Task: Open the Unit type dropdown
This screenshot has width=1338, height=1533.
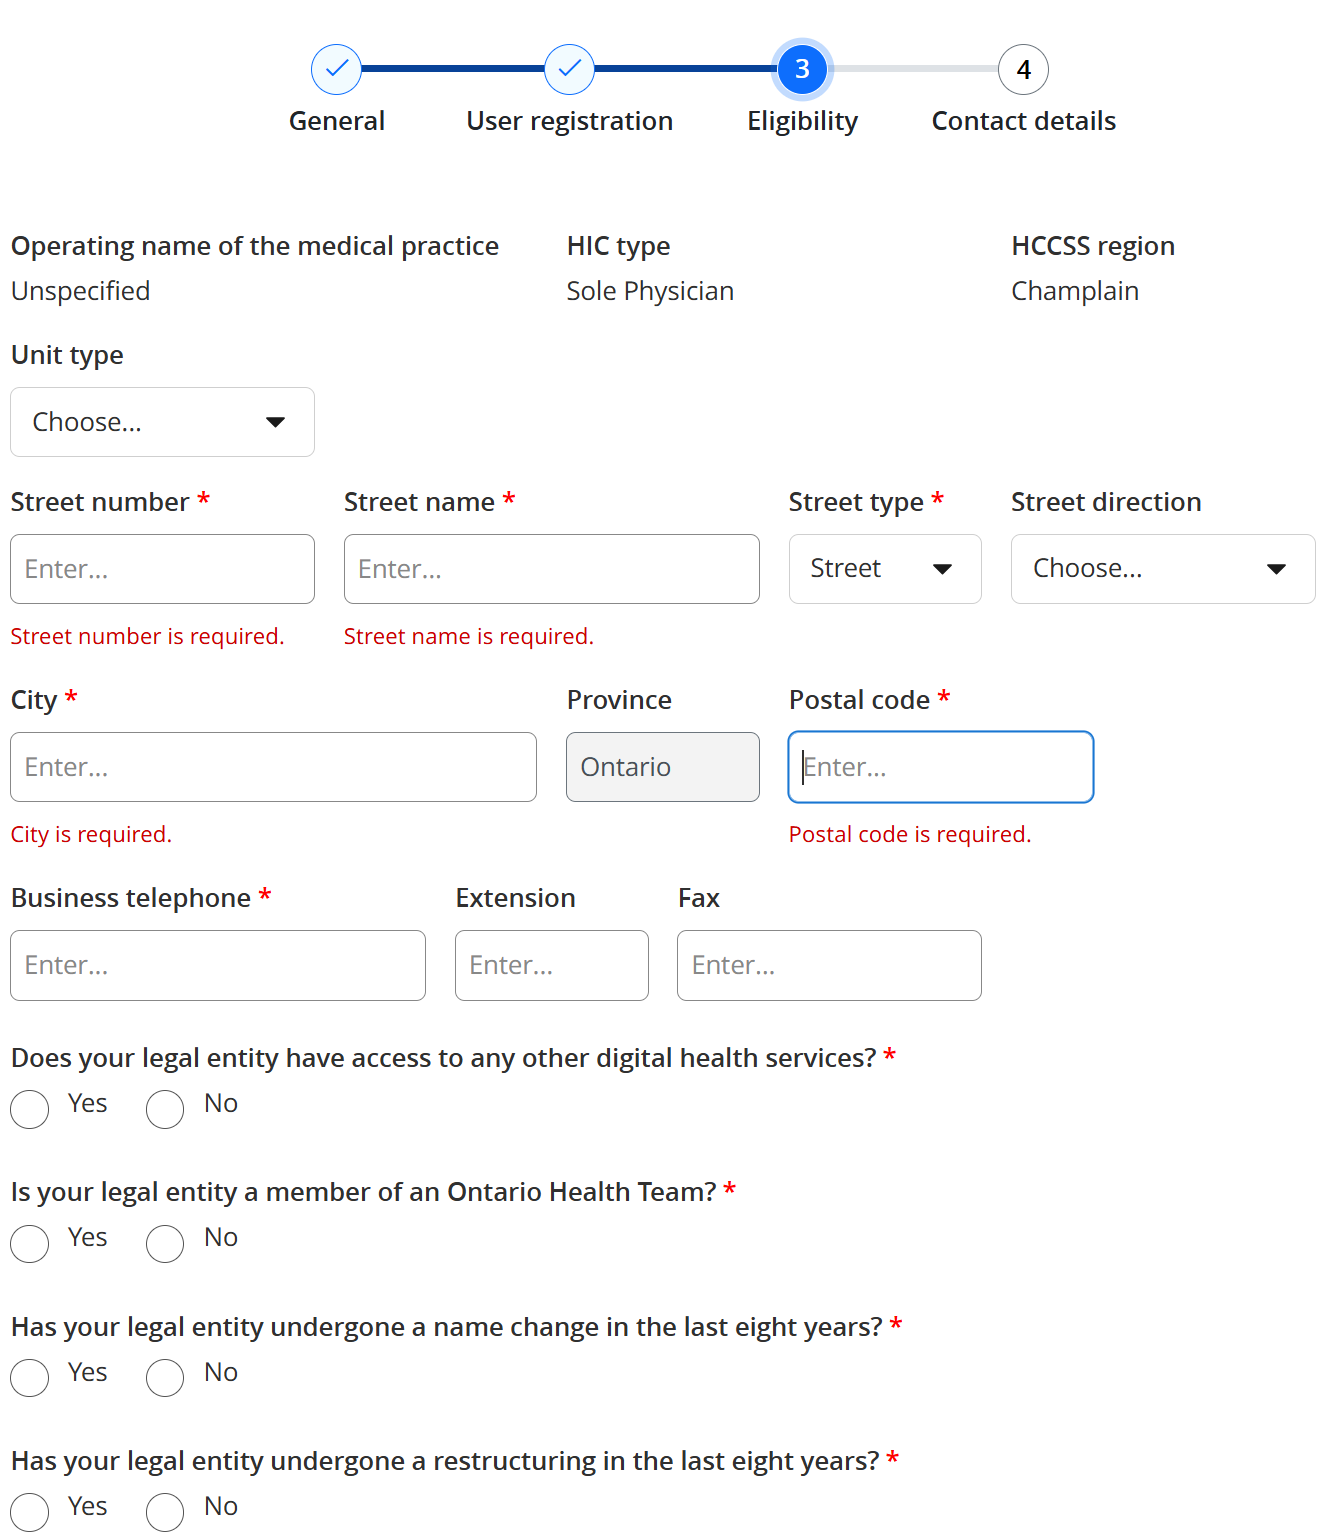Action: [x=162, y=422]
